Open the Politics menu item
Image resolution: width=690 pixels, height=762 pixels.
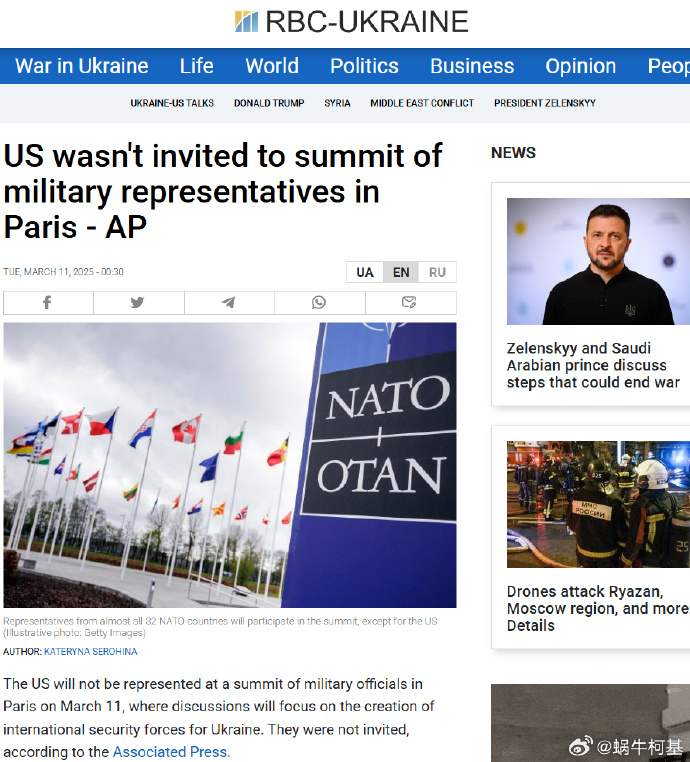point(364,66)
